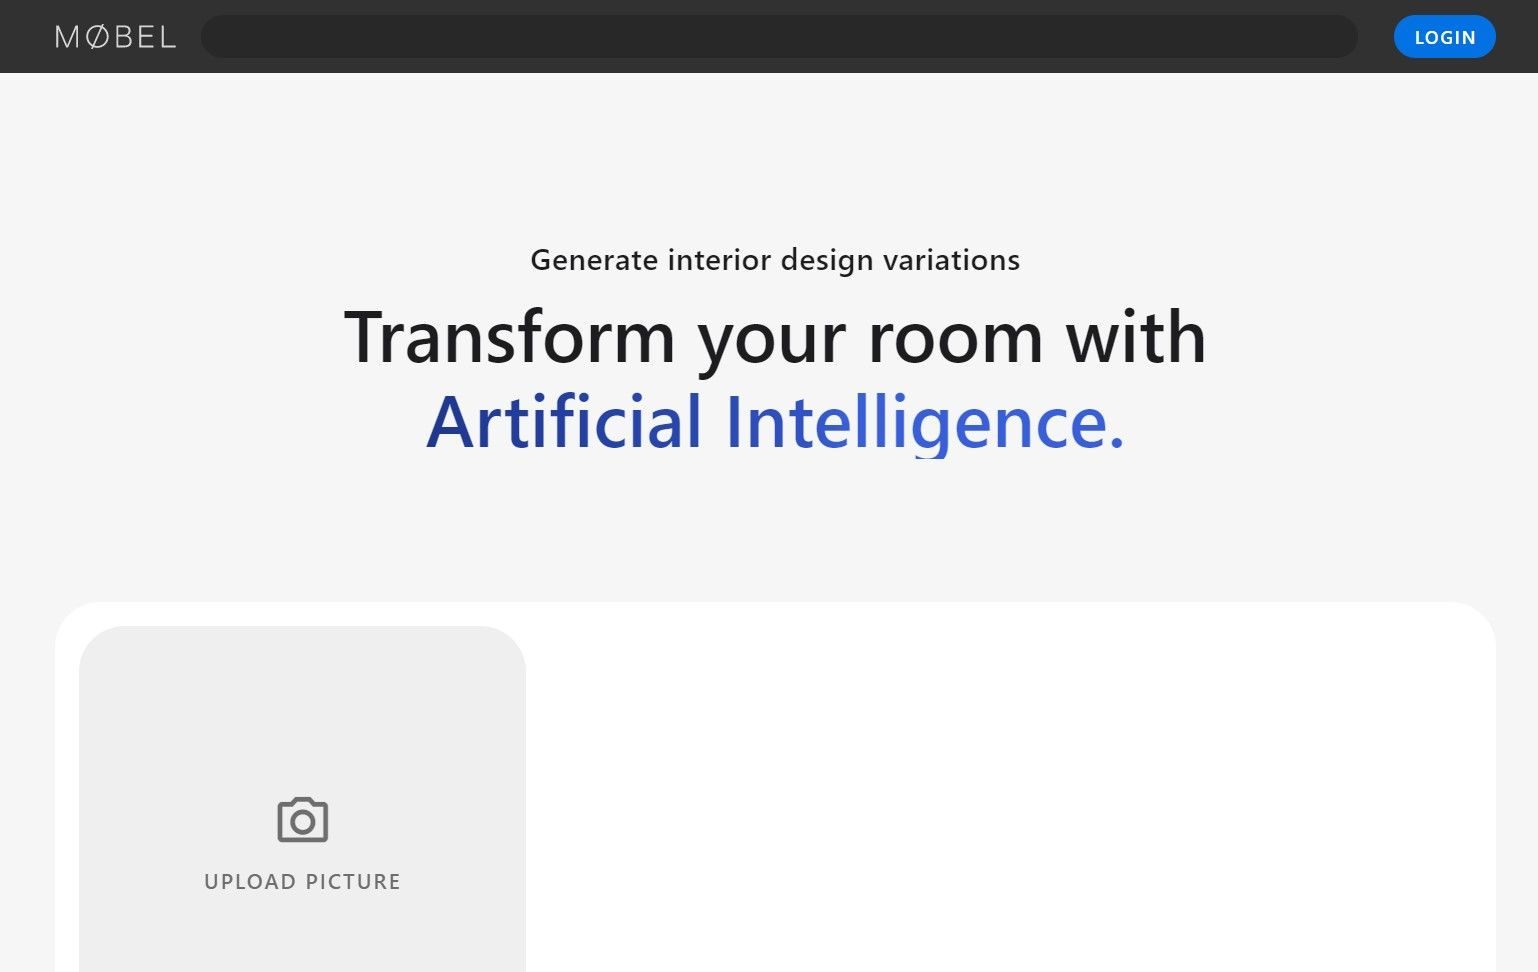This screenshot has height=972, width=1538.
Task: Click the word "PICTURE" under camera icon
Action: coord(353,881)
